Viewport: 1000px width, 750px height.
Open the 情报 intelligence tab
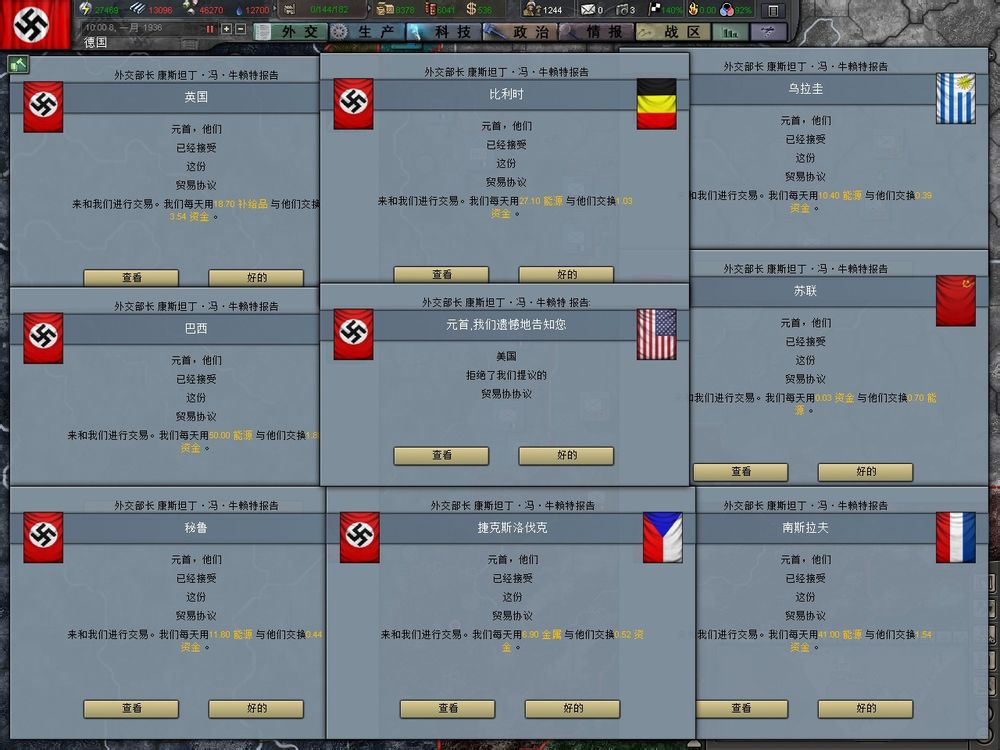596,31
